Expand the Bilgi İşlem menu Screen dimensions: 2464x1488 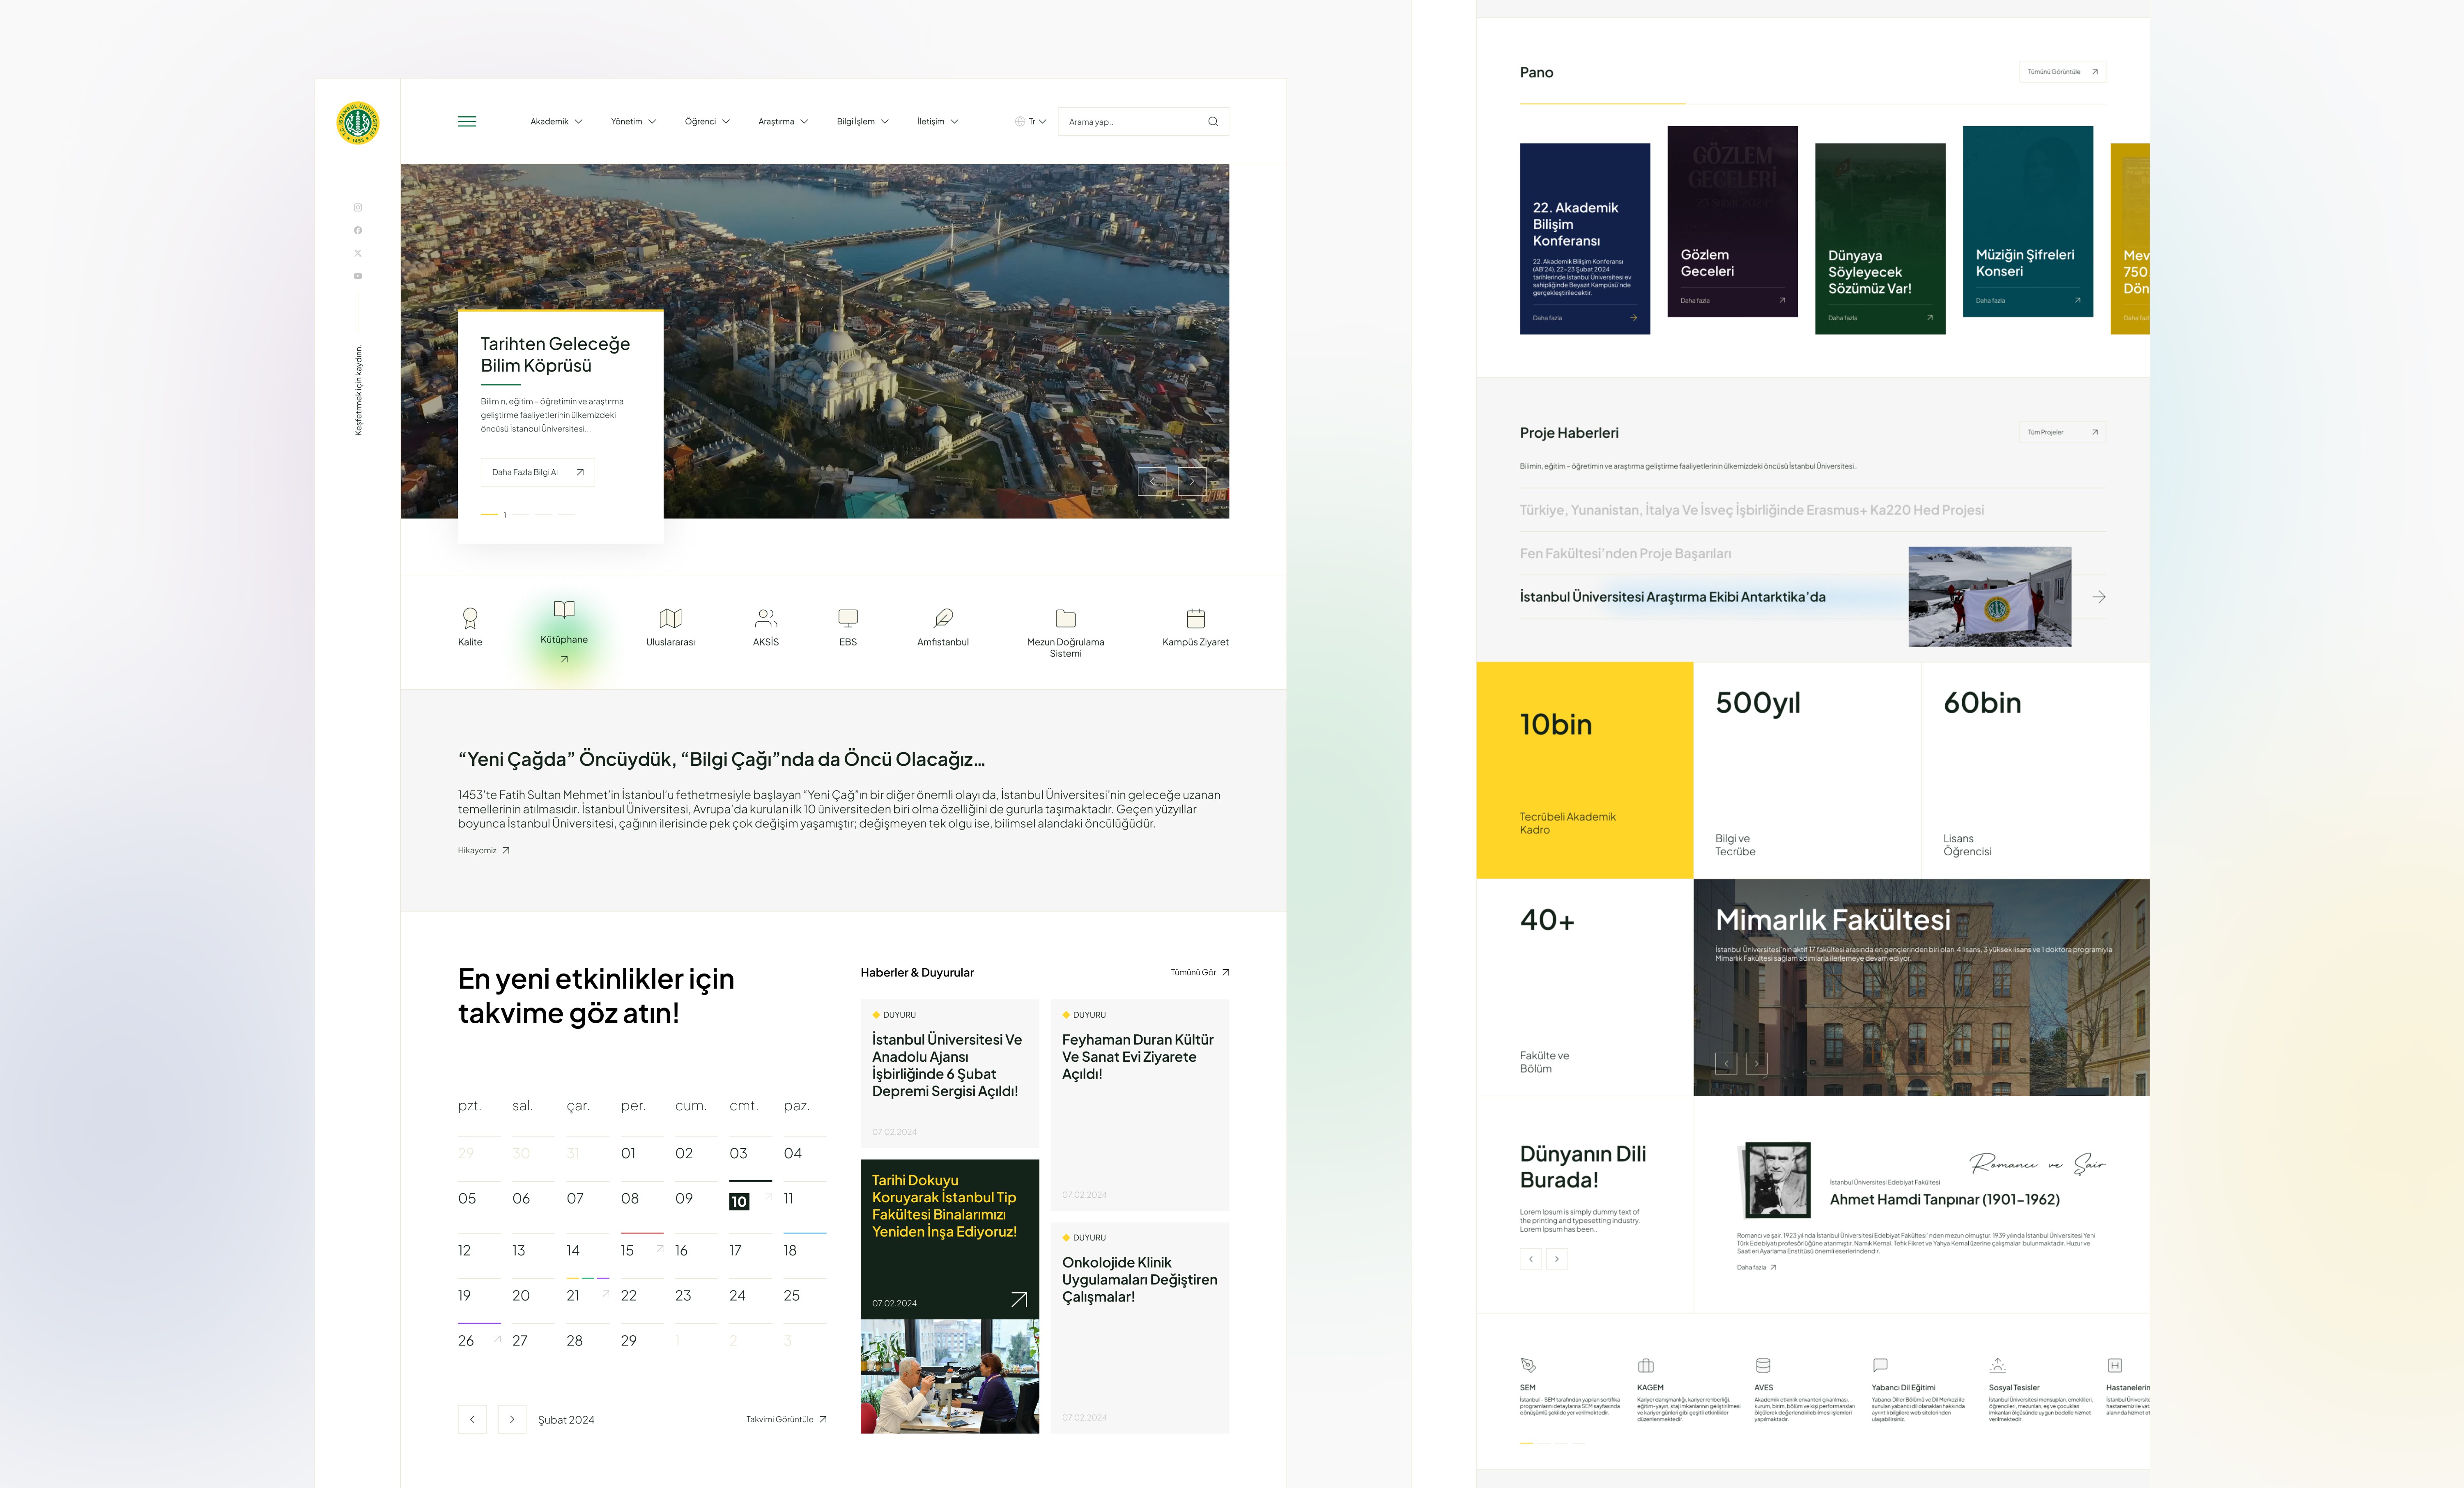click(x=863, y=122)
